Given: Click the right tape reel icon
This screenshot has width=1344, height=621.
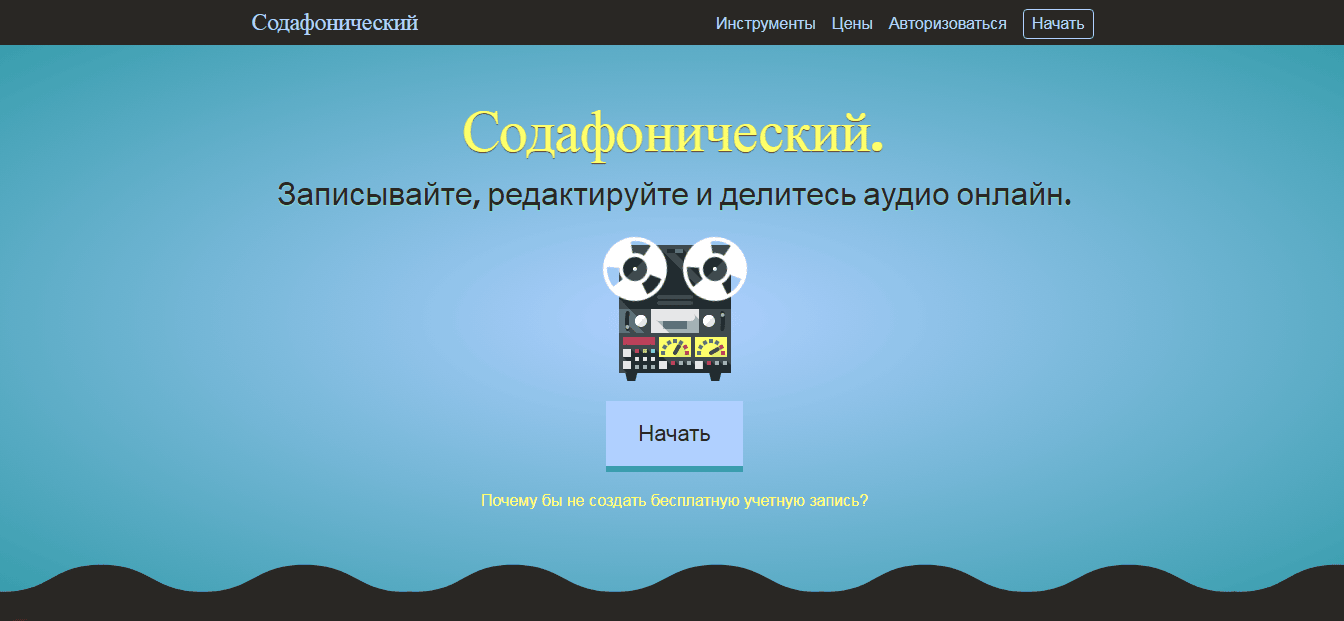Looking at the screenshot, I should [x=714, y=269].
